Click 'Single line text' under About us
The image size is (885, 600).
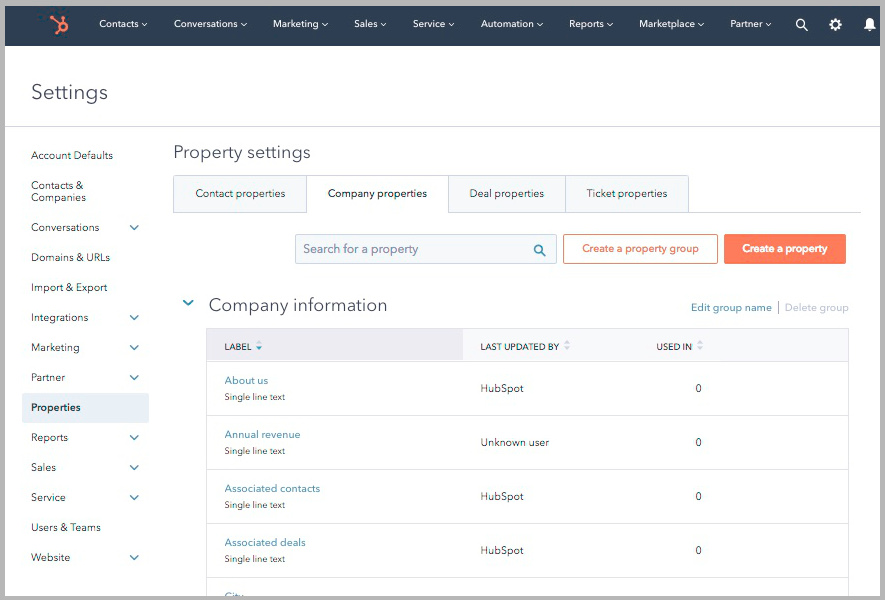[255, 397]
